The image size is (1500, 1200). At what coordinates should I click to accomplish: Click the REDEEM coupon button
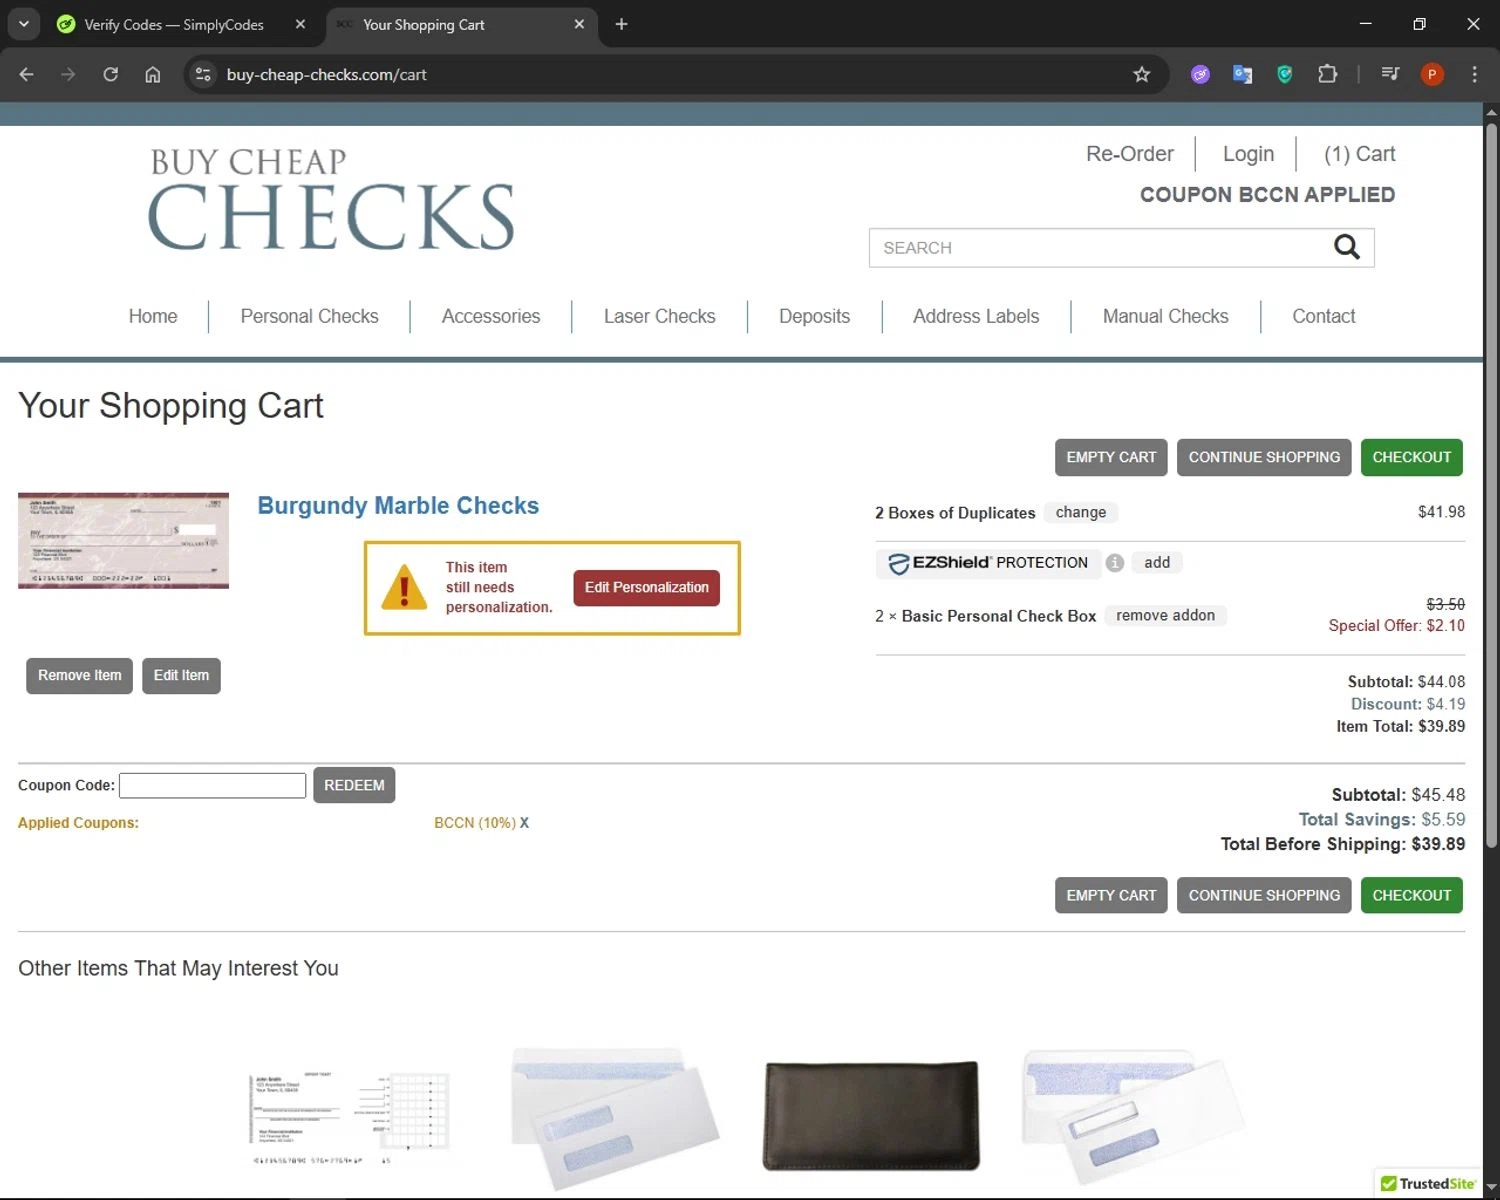click(354, 785)
